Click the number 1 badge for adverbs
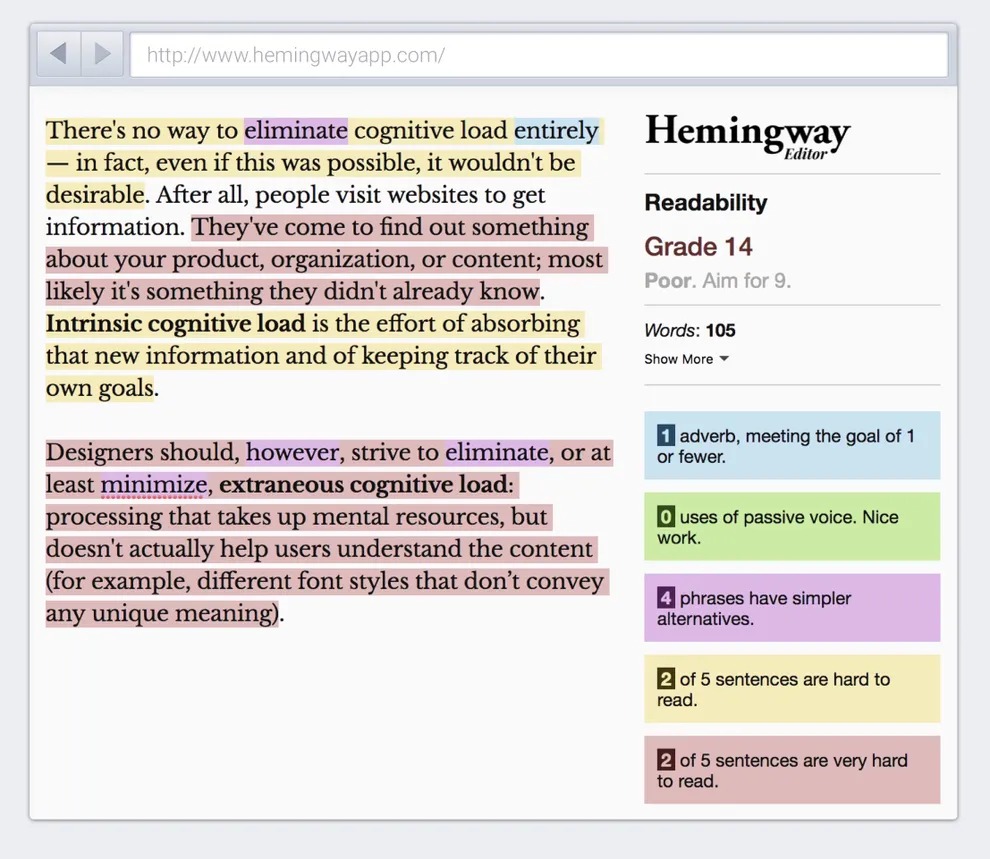Screen dimensions: 990x859 (x=665, y=436)
